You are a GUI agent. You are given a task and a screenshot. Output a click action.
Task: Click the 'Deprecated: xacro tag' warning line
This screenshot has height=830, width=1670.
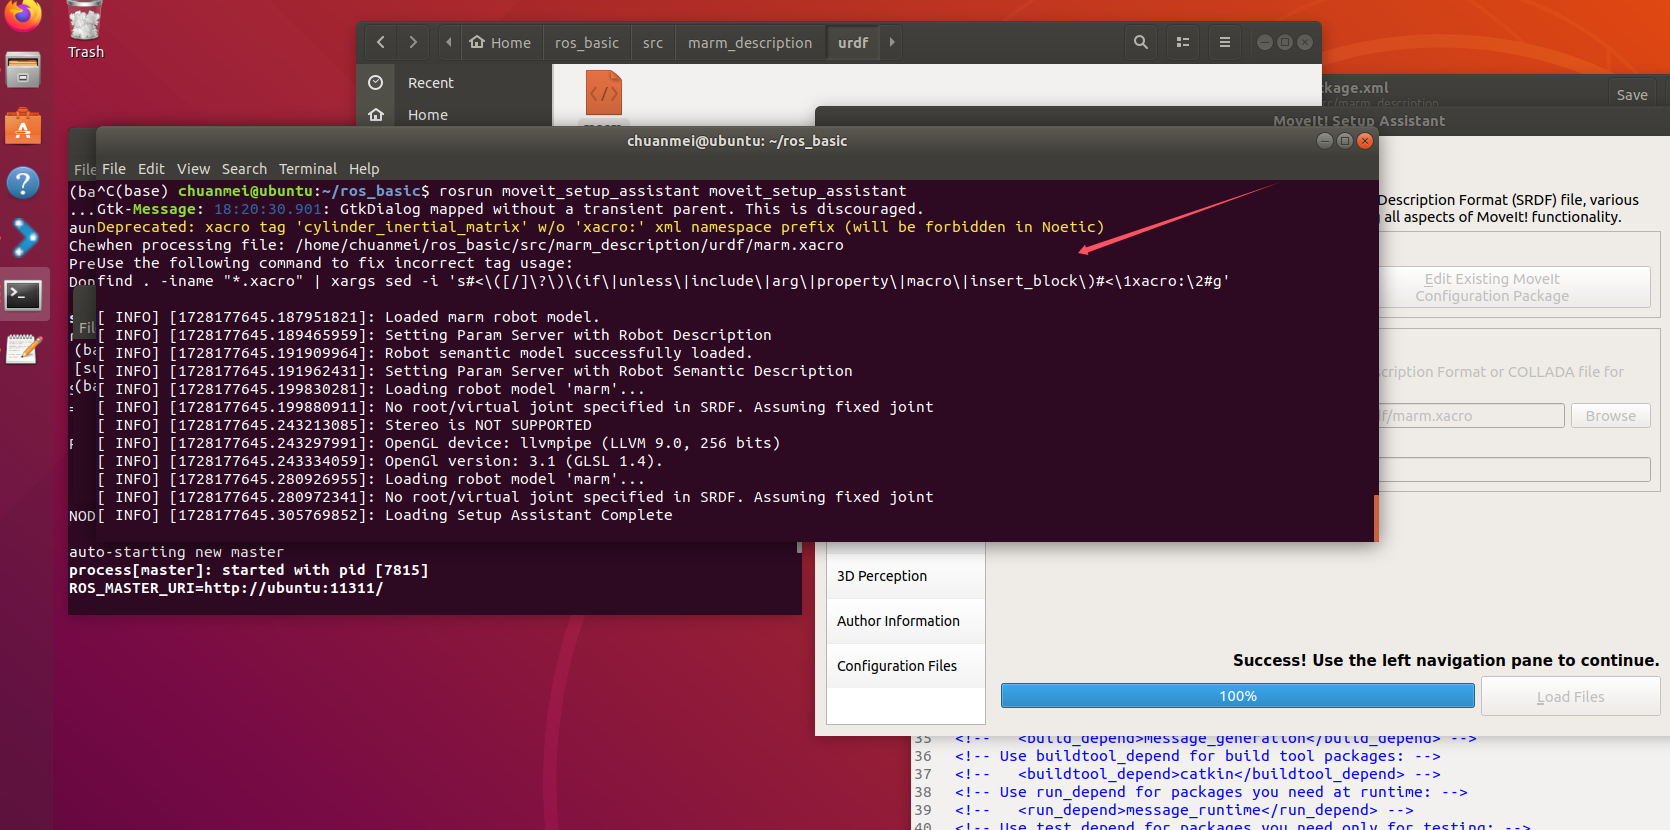tap(600, 227)
